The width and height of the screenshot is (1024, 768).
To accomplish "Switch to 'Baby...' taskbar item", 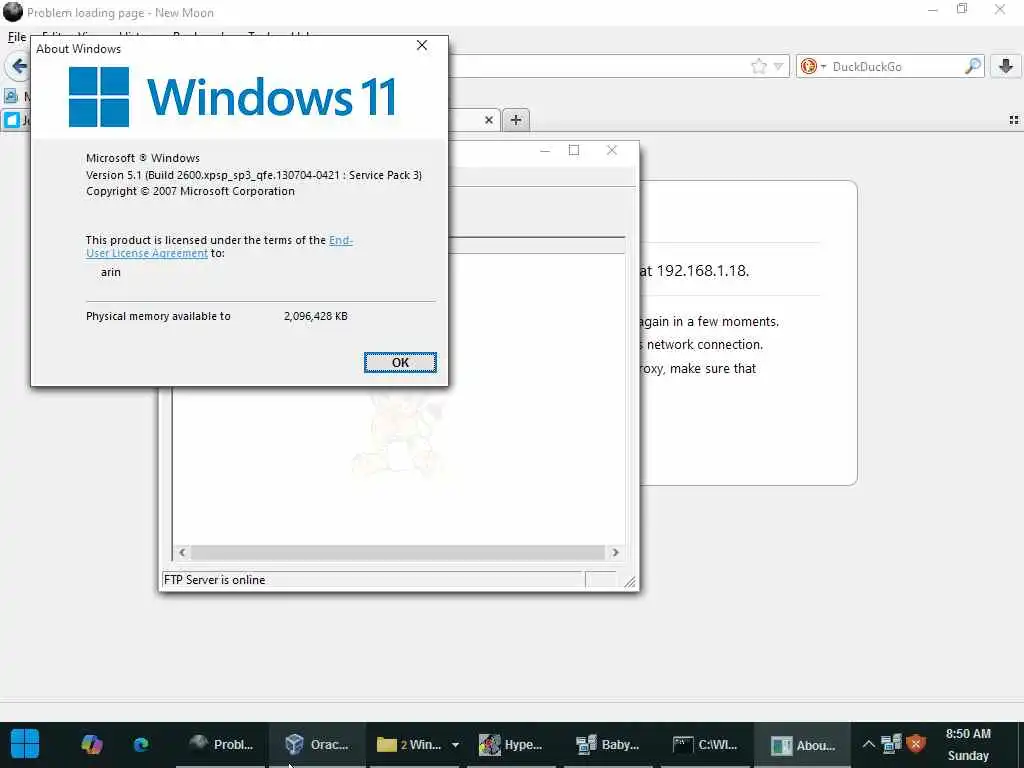I will coord(607,744).
